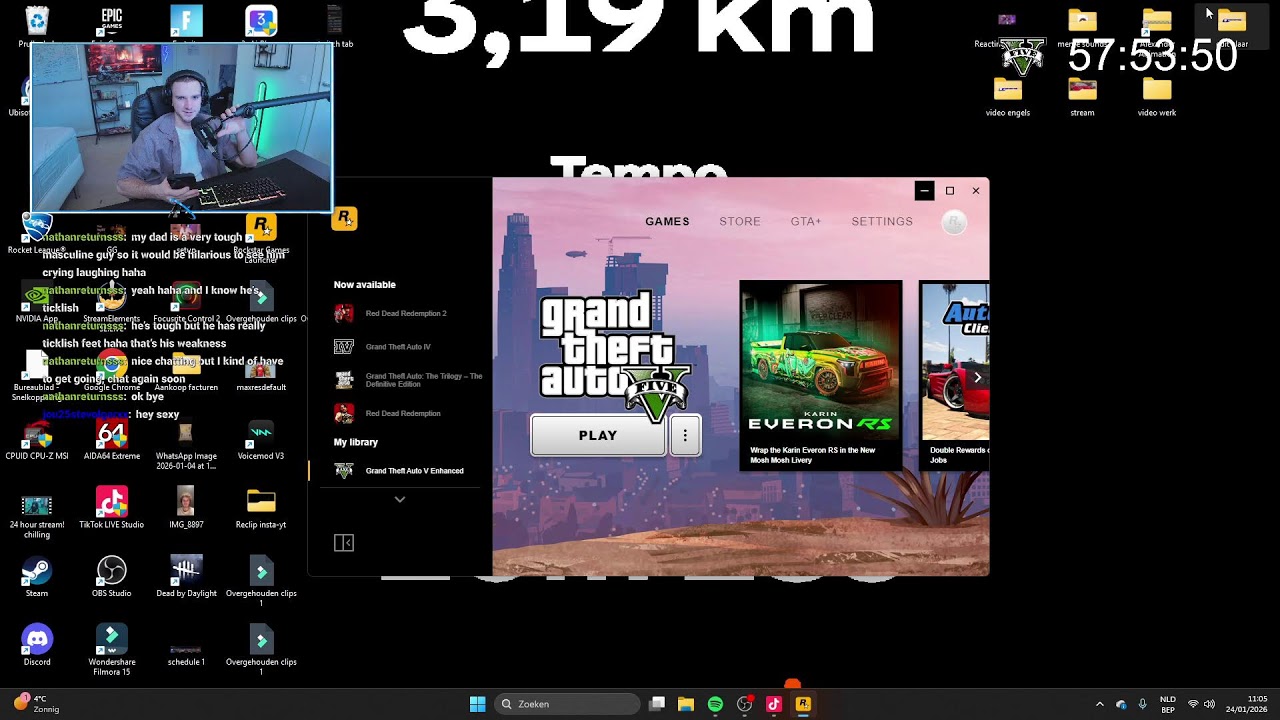This screenshot has width=1280, height=720.
Task: Switch to the GTA+ tab
Action: pos(806,222)
